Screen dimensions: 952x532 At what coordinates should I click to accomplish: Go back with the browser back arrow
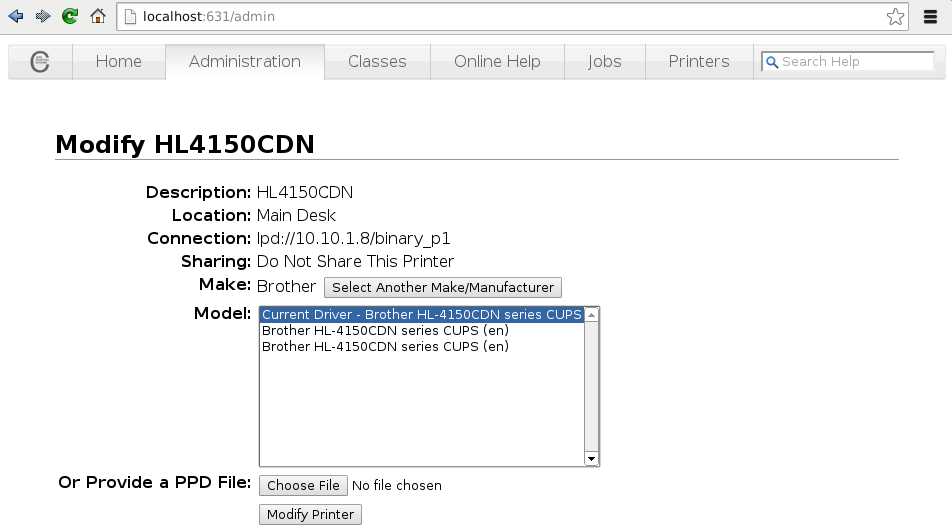[x=16, y=16]
